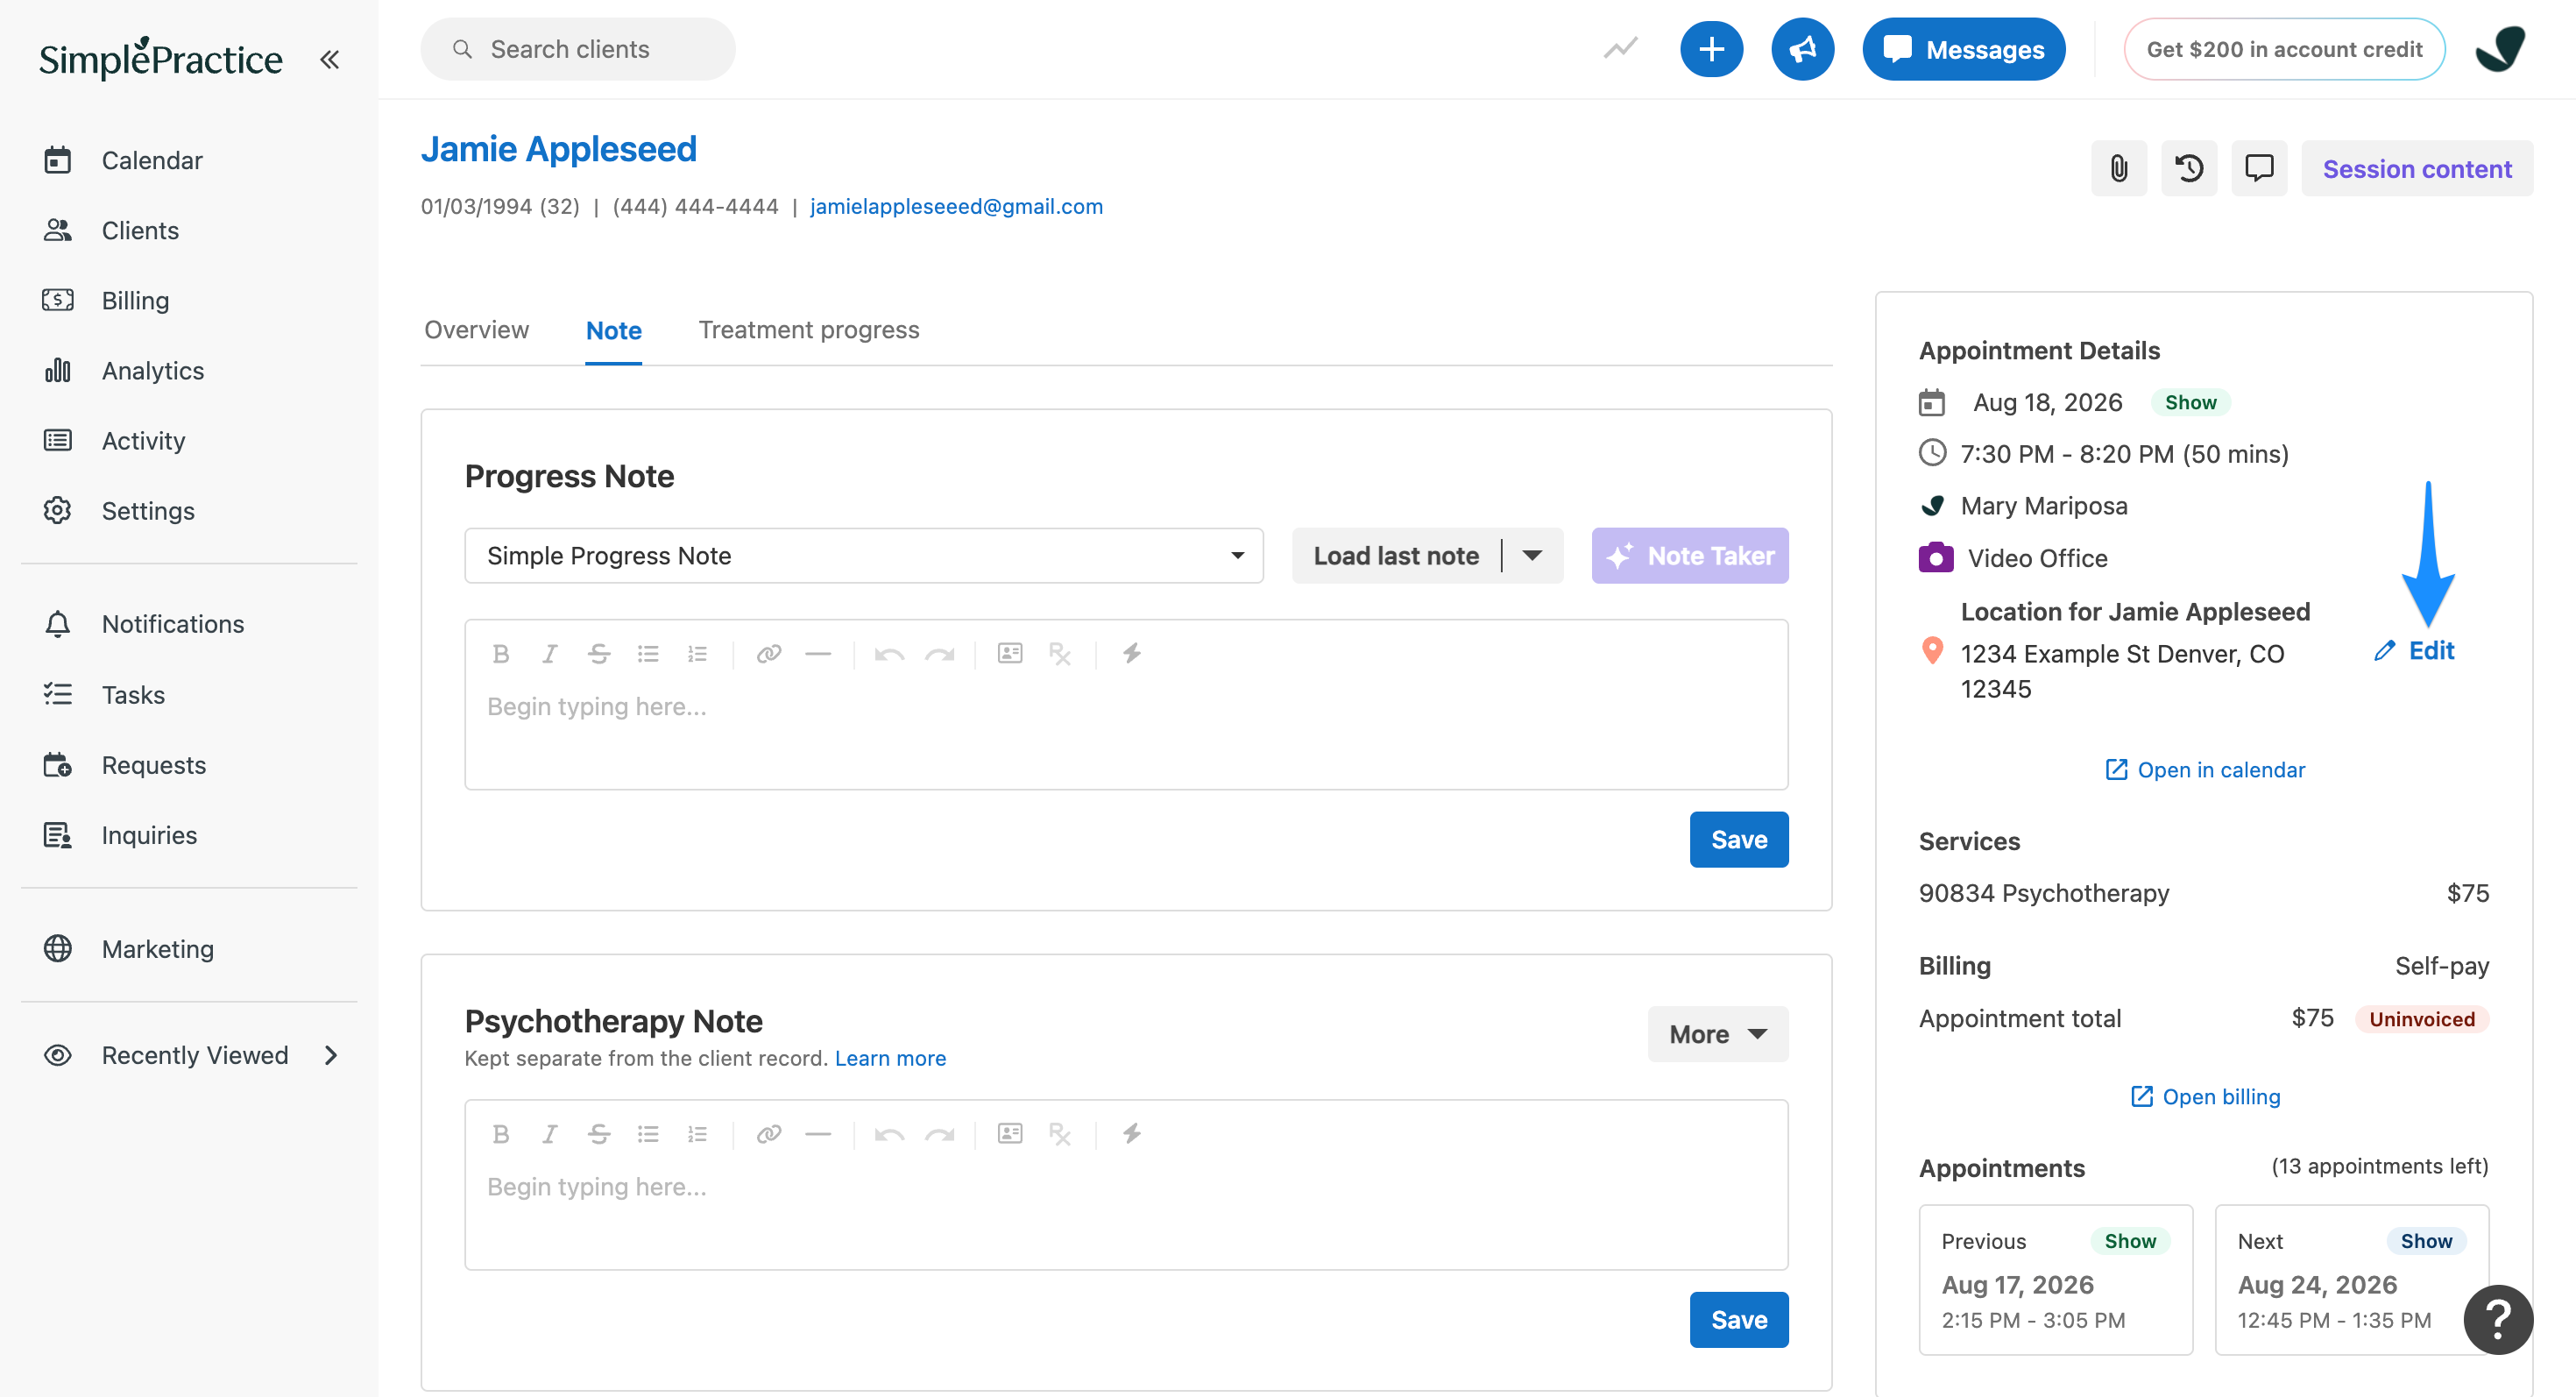Open the More dropdown for Psychotherapy Note
Viewport: 2576px width, 1397px height.
point(1717,1034)
